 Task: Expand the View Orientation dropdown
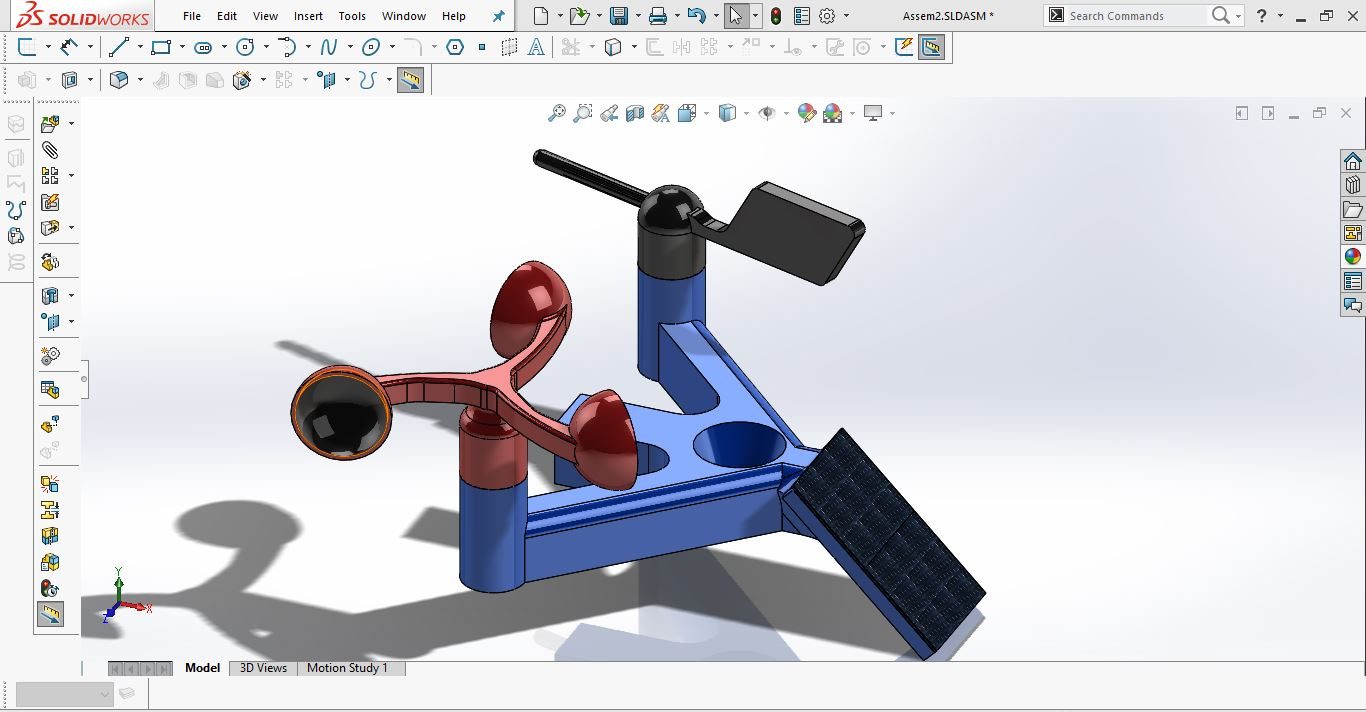pos(706,114)
